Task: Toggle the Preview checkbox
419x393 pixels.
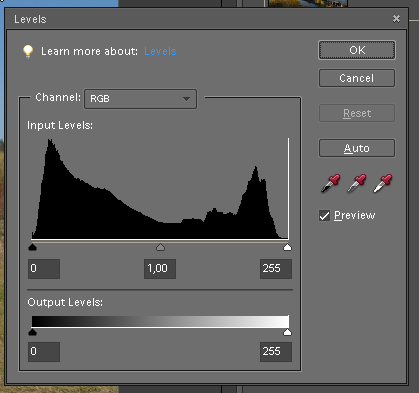Action: pos(324,215)
